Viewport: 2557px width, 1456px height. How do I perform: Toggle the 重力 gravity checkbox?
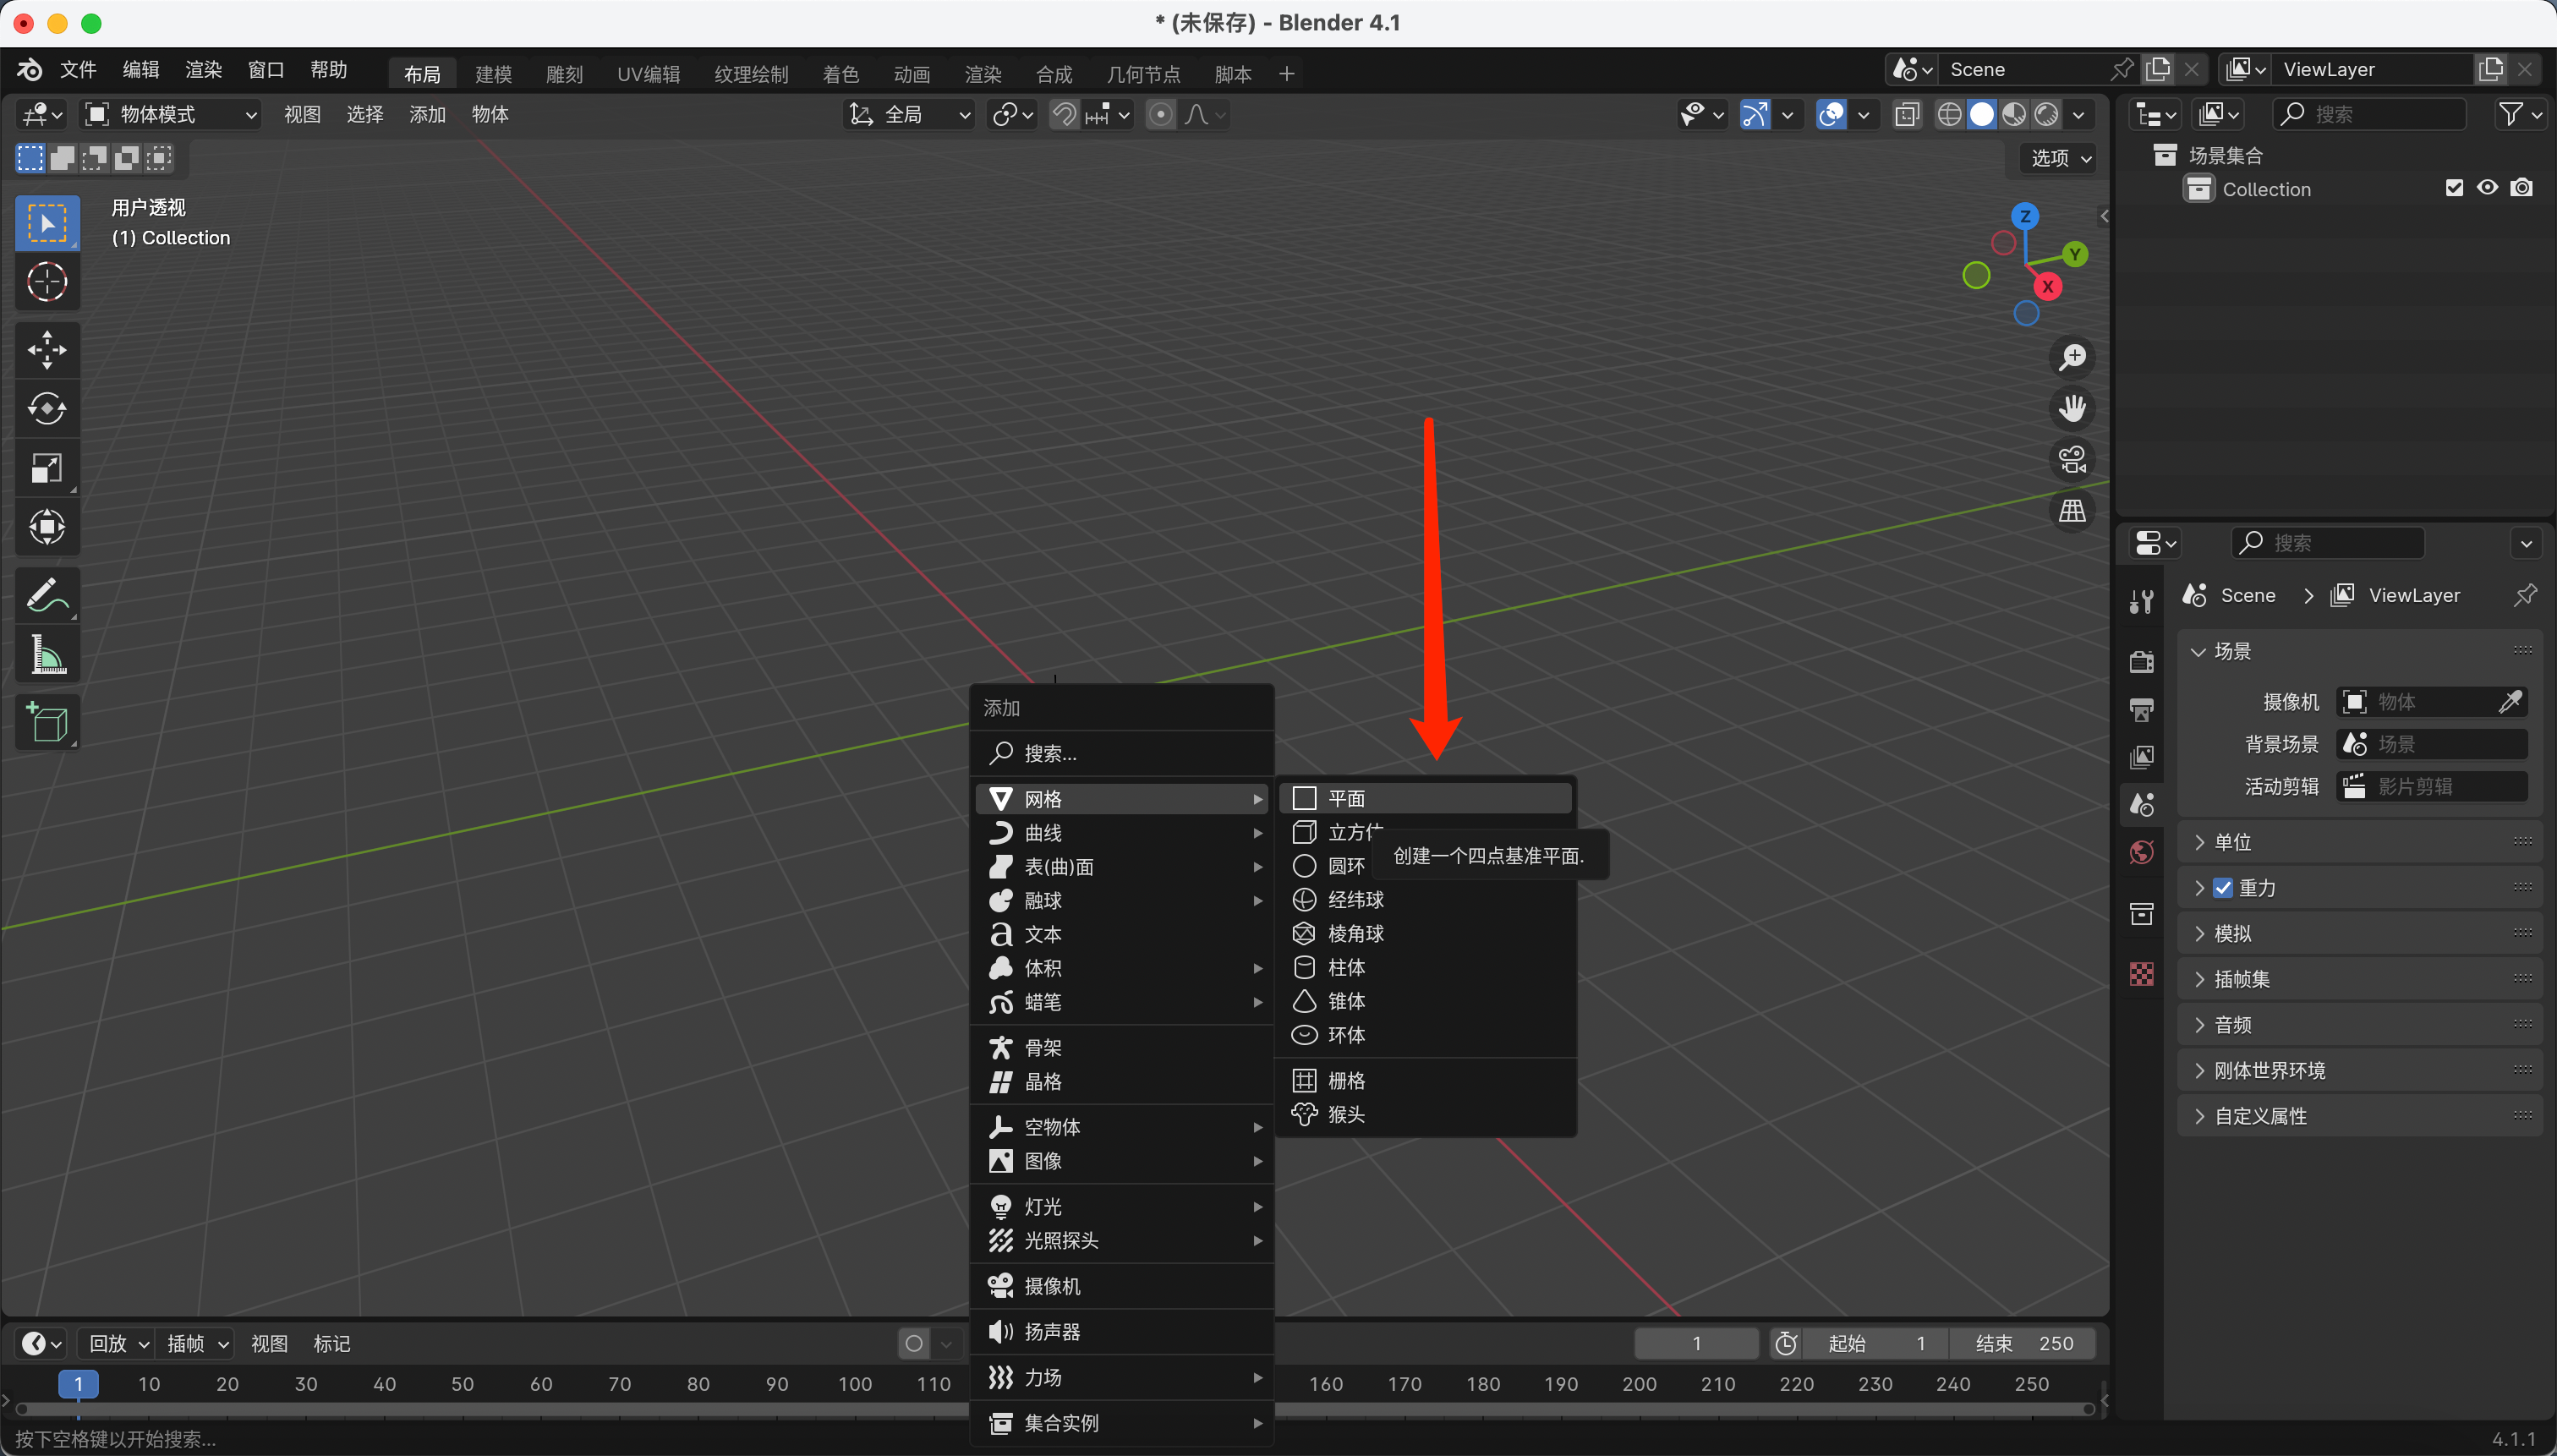pos(2222,888)
